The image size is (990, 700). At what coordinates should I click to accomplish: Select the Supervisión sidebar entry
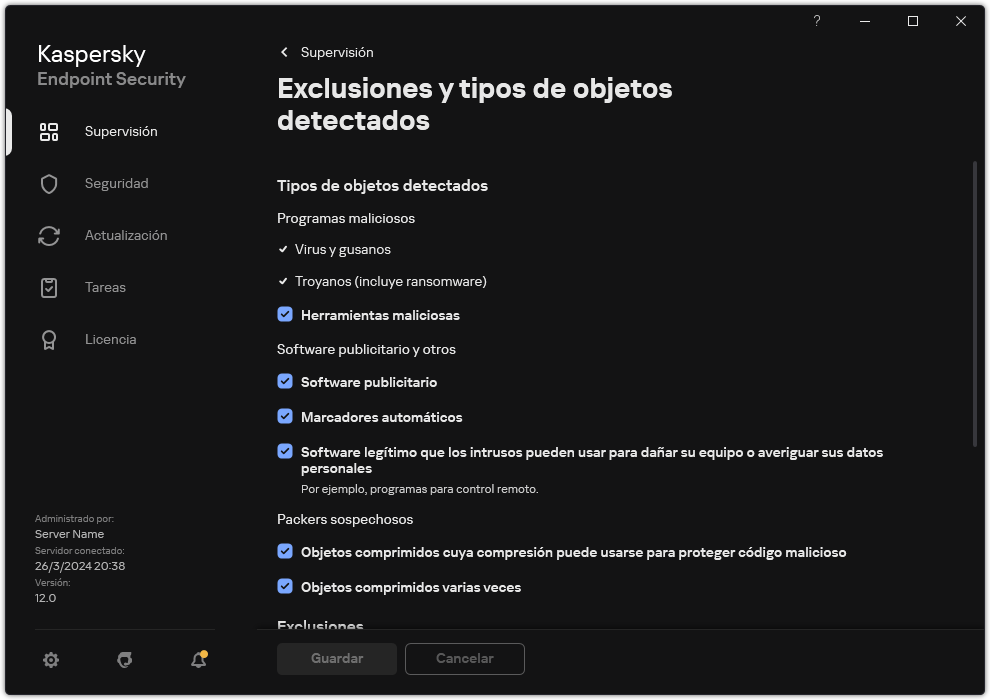tap(120, 131)
